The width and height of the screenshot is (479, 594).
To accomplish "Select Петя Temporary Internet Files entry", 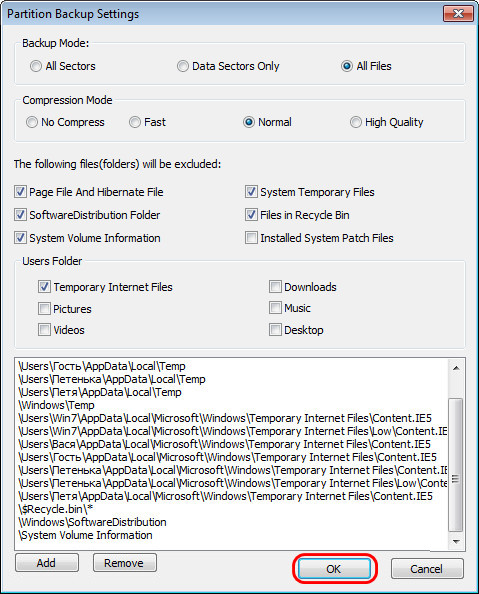I will coord(225,496).
